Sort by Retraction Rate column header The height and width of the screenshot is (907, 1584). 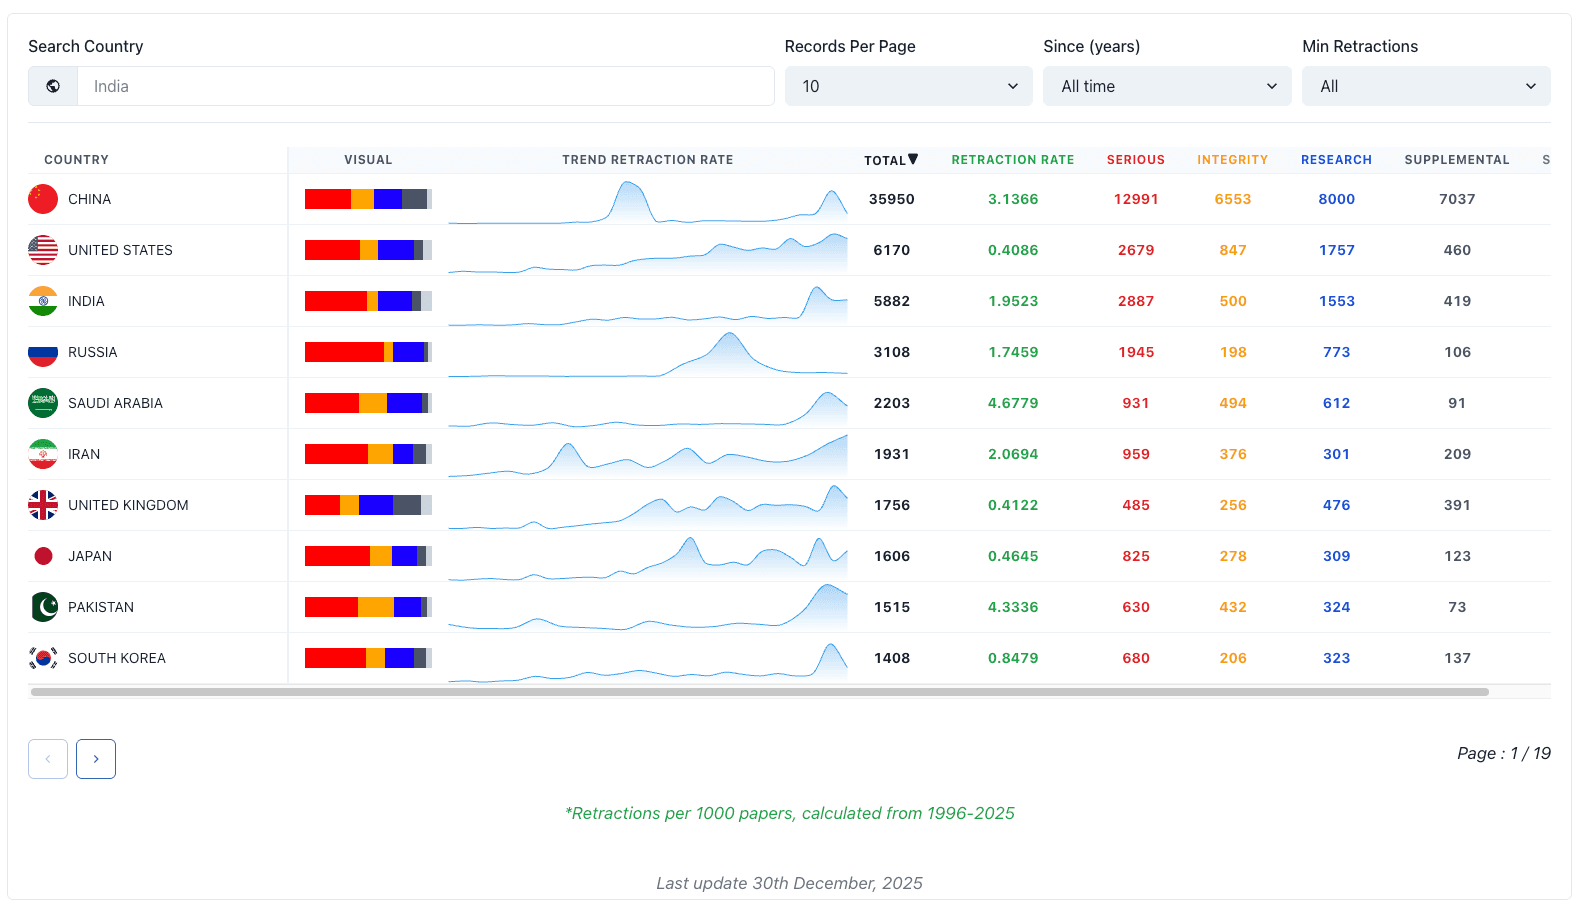coord(1013,160)
